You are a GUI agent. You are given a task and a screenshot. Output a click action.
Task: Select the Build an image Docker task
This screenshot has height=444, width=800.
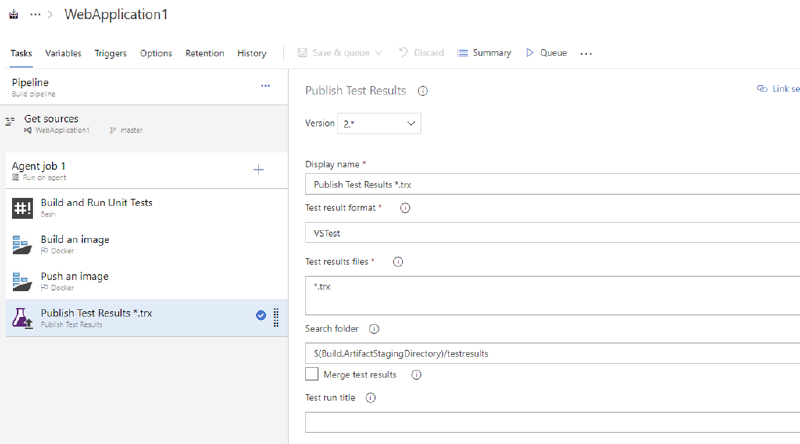pos(147,244)
